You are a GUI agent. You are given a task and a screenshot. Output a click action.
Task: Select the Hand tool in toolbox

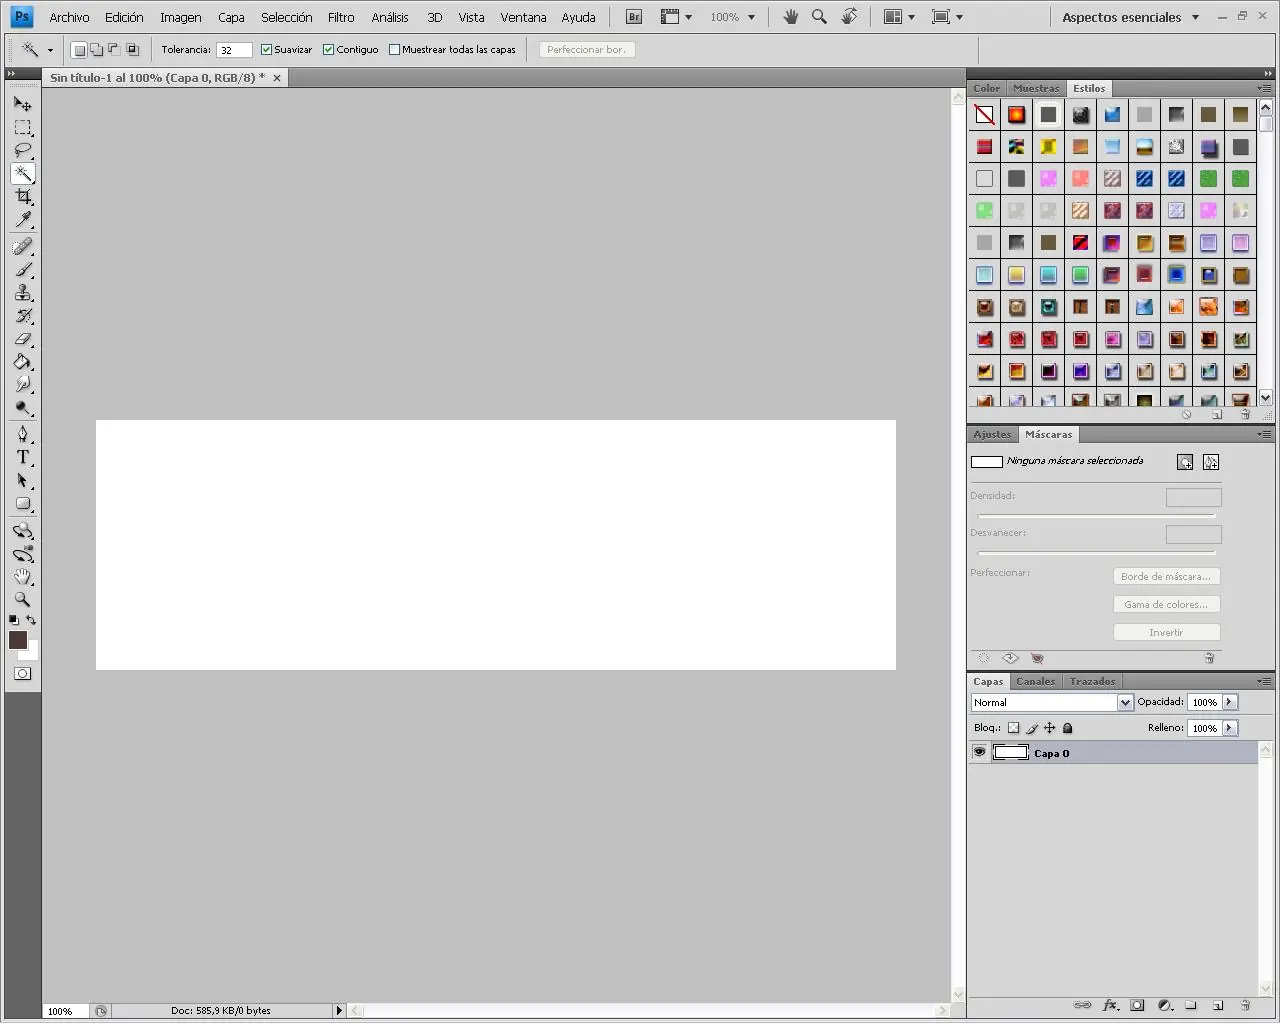[x=23, y=577]
